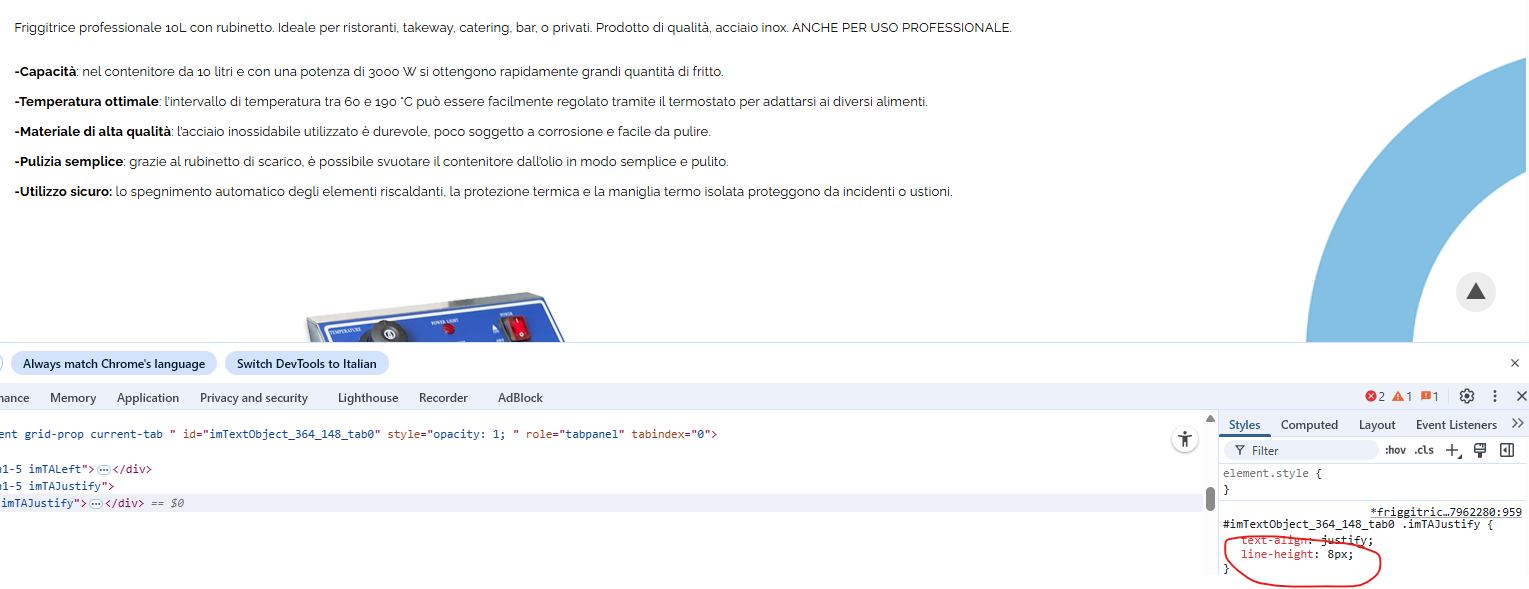Add a new style rule with plus icon
This screenshot has height=589, width=1529.
(x=1454, y=450)
